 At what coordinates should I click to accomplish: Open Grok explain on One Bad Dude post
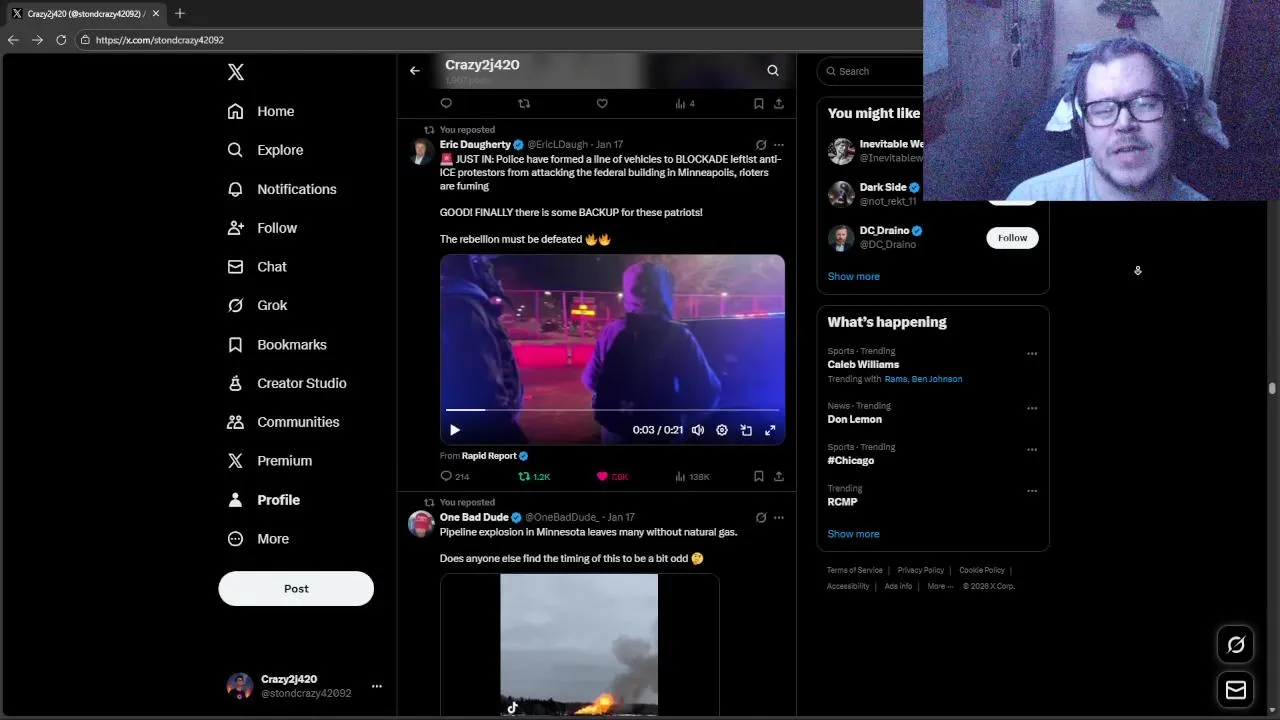coord(761,518)
